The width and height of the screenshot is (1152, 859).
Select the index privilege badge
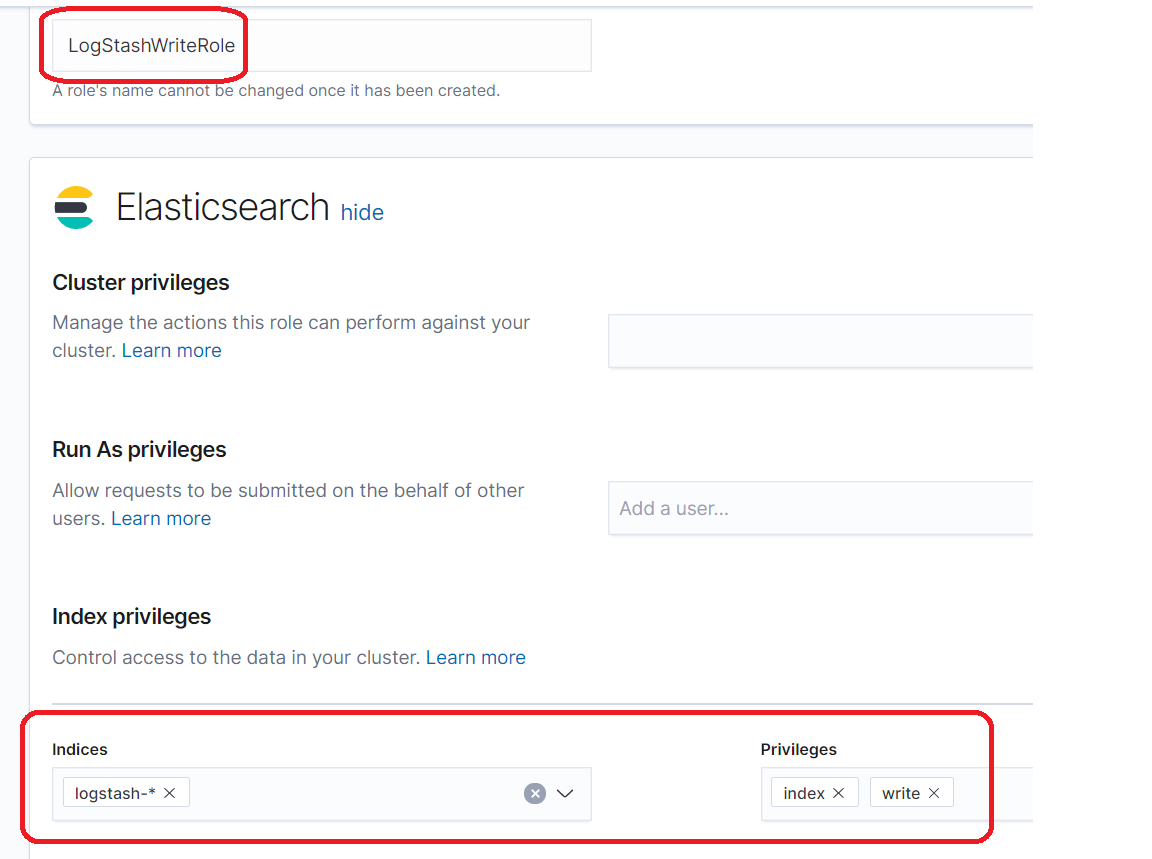pos(804,793)
